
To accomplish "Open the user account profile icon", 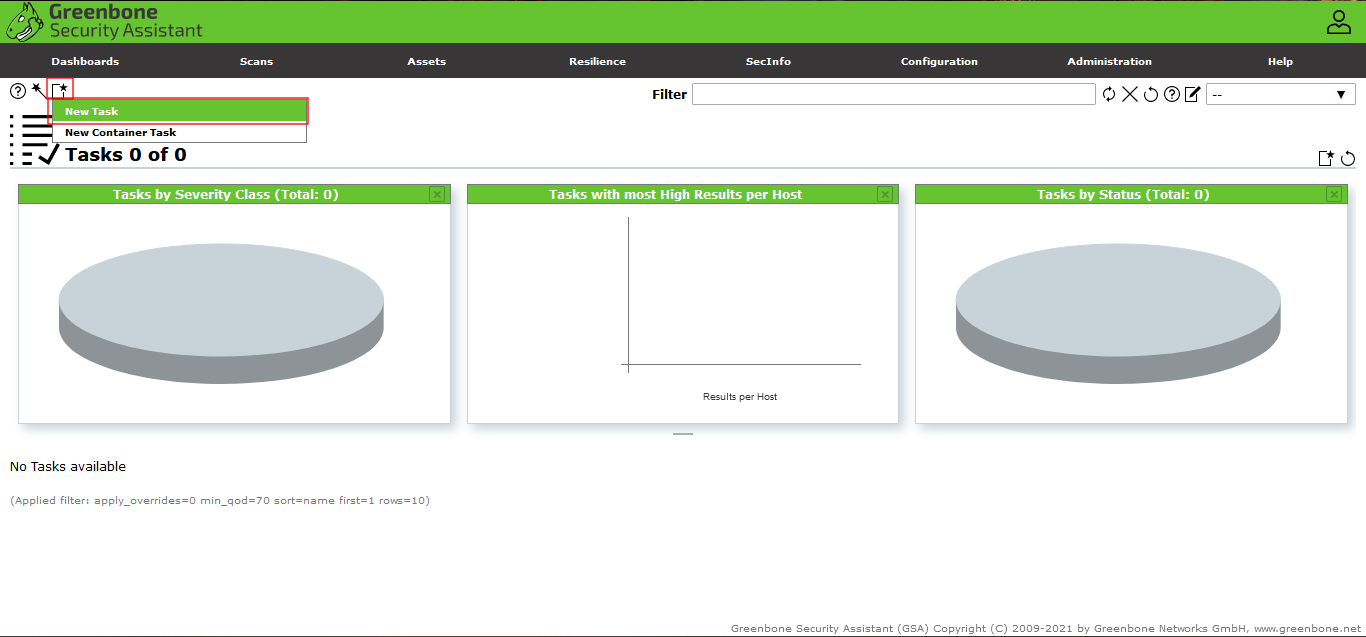I will point(1338,22).
